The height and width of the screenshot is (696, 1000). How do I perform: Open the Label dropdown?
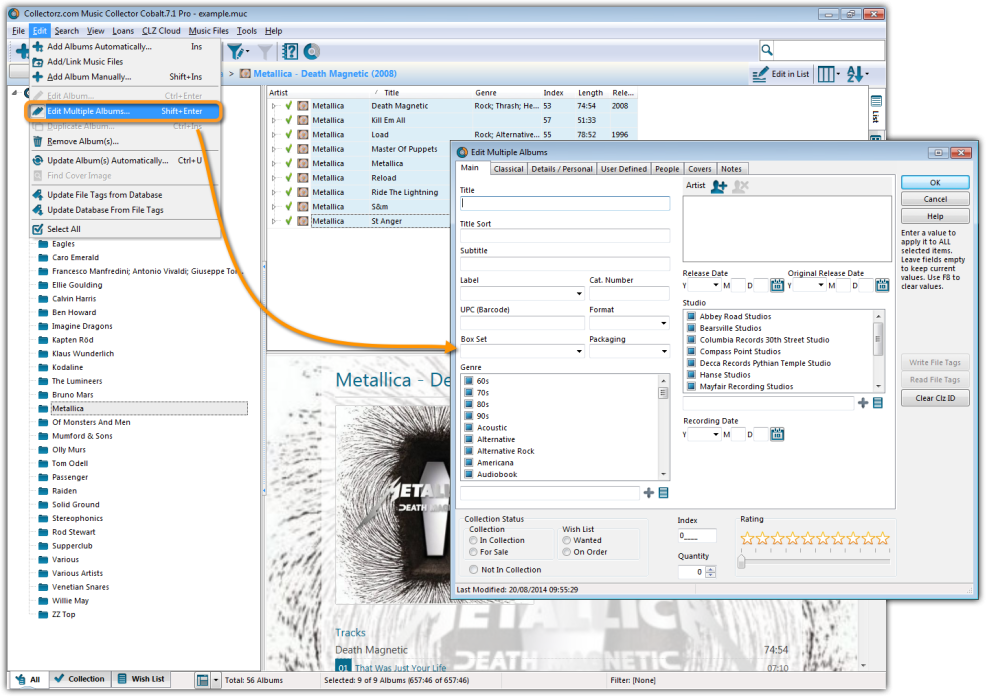[x=579, y=294]
